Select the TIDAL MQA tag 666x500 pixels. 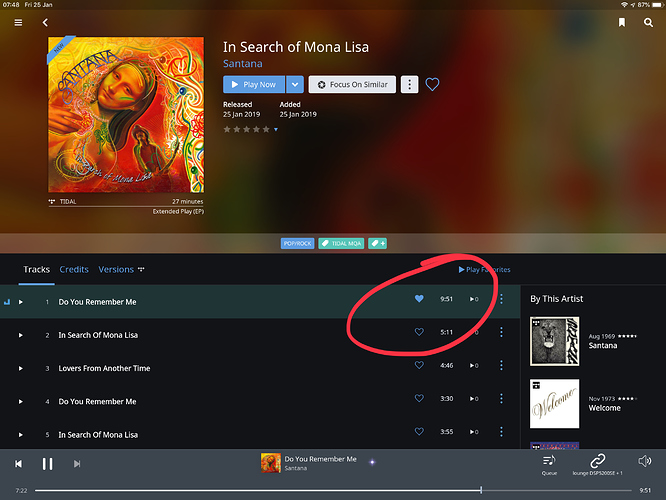click(341, 243)
